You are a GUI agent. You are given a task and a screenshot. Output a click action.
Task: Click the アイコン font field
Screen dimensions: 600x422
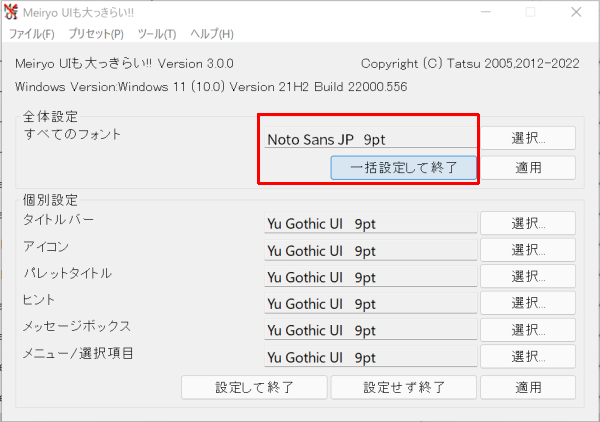[370, 250]
